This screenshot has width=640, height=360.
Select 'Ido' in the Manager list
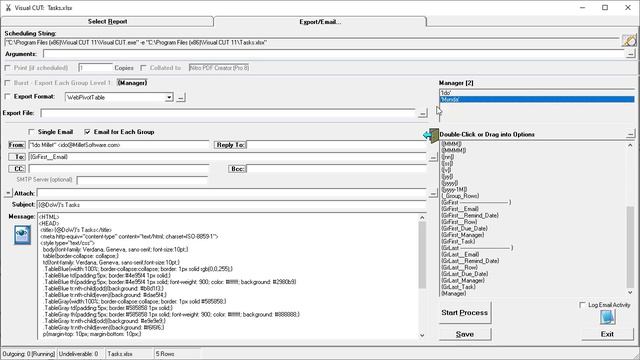(x=537, y=93)
